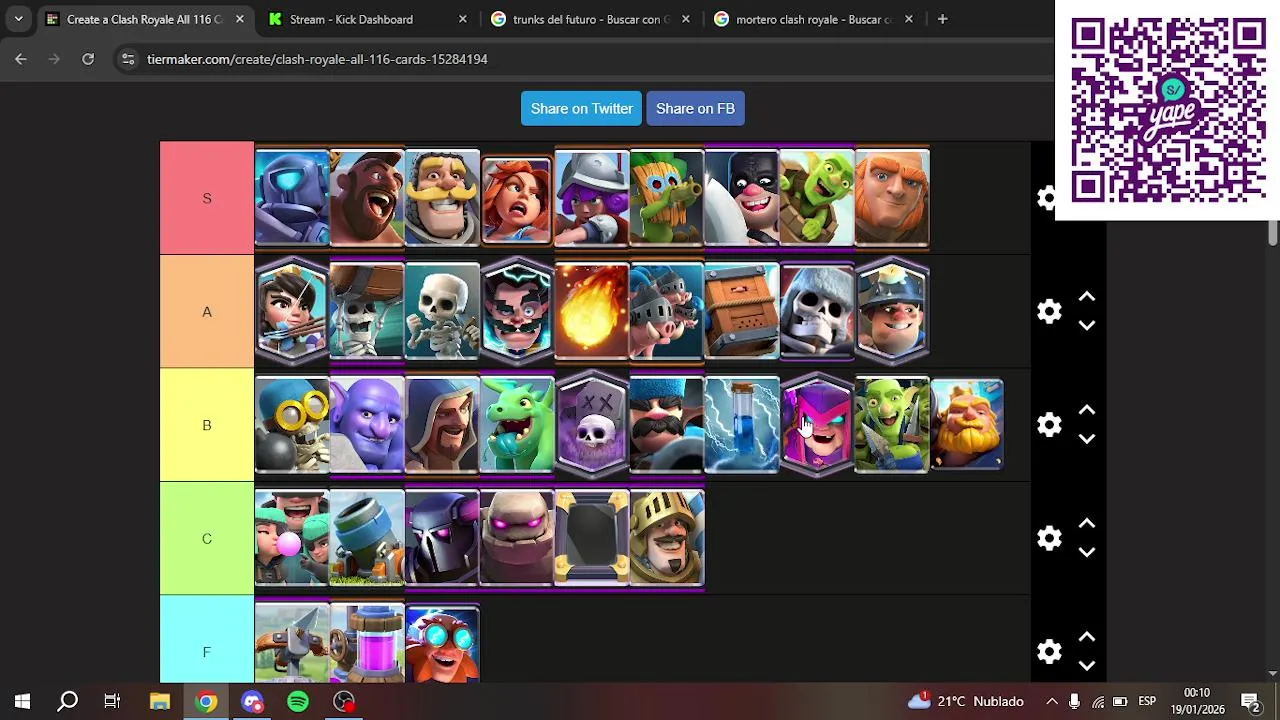Click the Mini P.E.K.K.A card in S tier
Image resolution: width=1280 pixels, height=720 pixels.
tap(292, 198)
